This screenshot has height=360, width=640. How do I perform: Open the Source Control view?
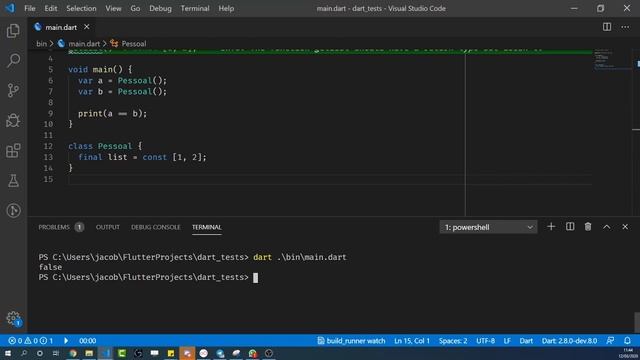tap(13, 90)
